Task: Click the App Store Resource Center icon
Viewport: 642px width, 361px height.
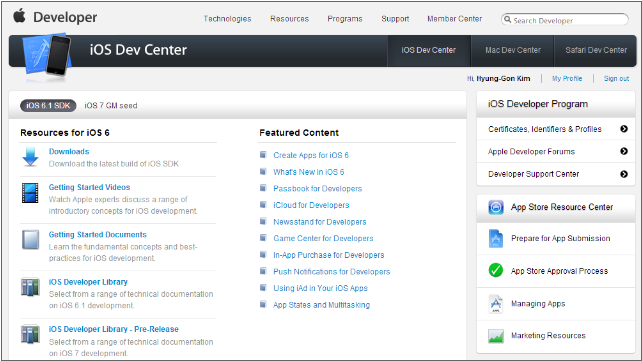Action: click(496, 207)
